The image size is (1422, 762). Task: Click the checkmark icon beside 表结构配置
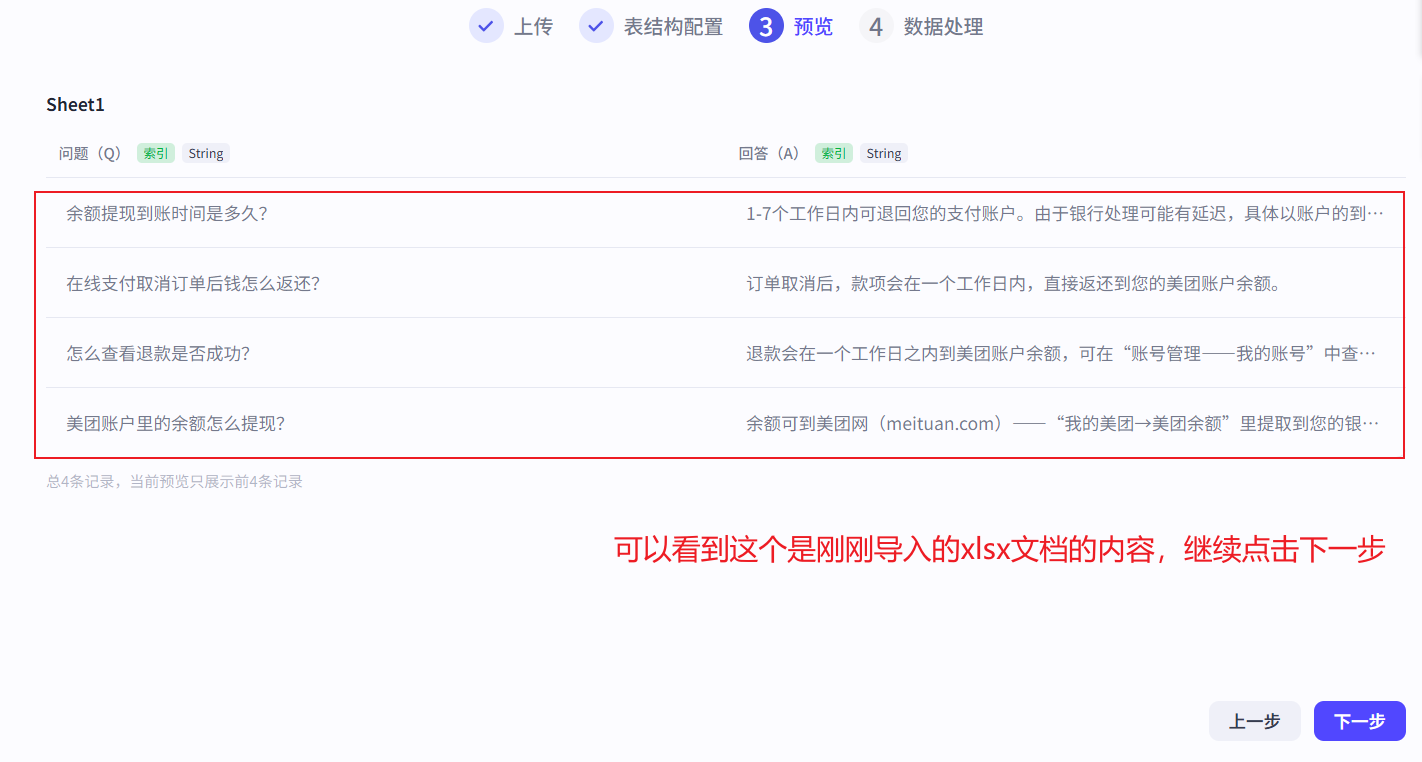point(596,26)
